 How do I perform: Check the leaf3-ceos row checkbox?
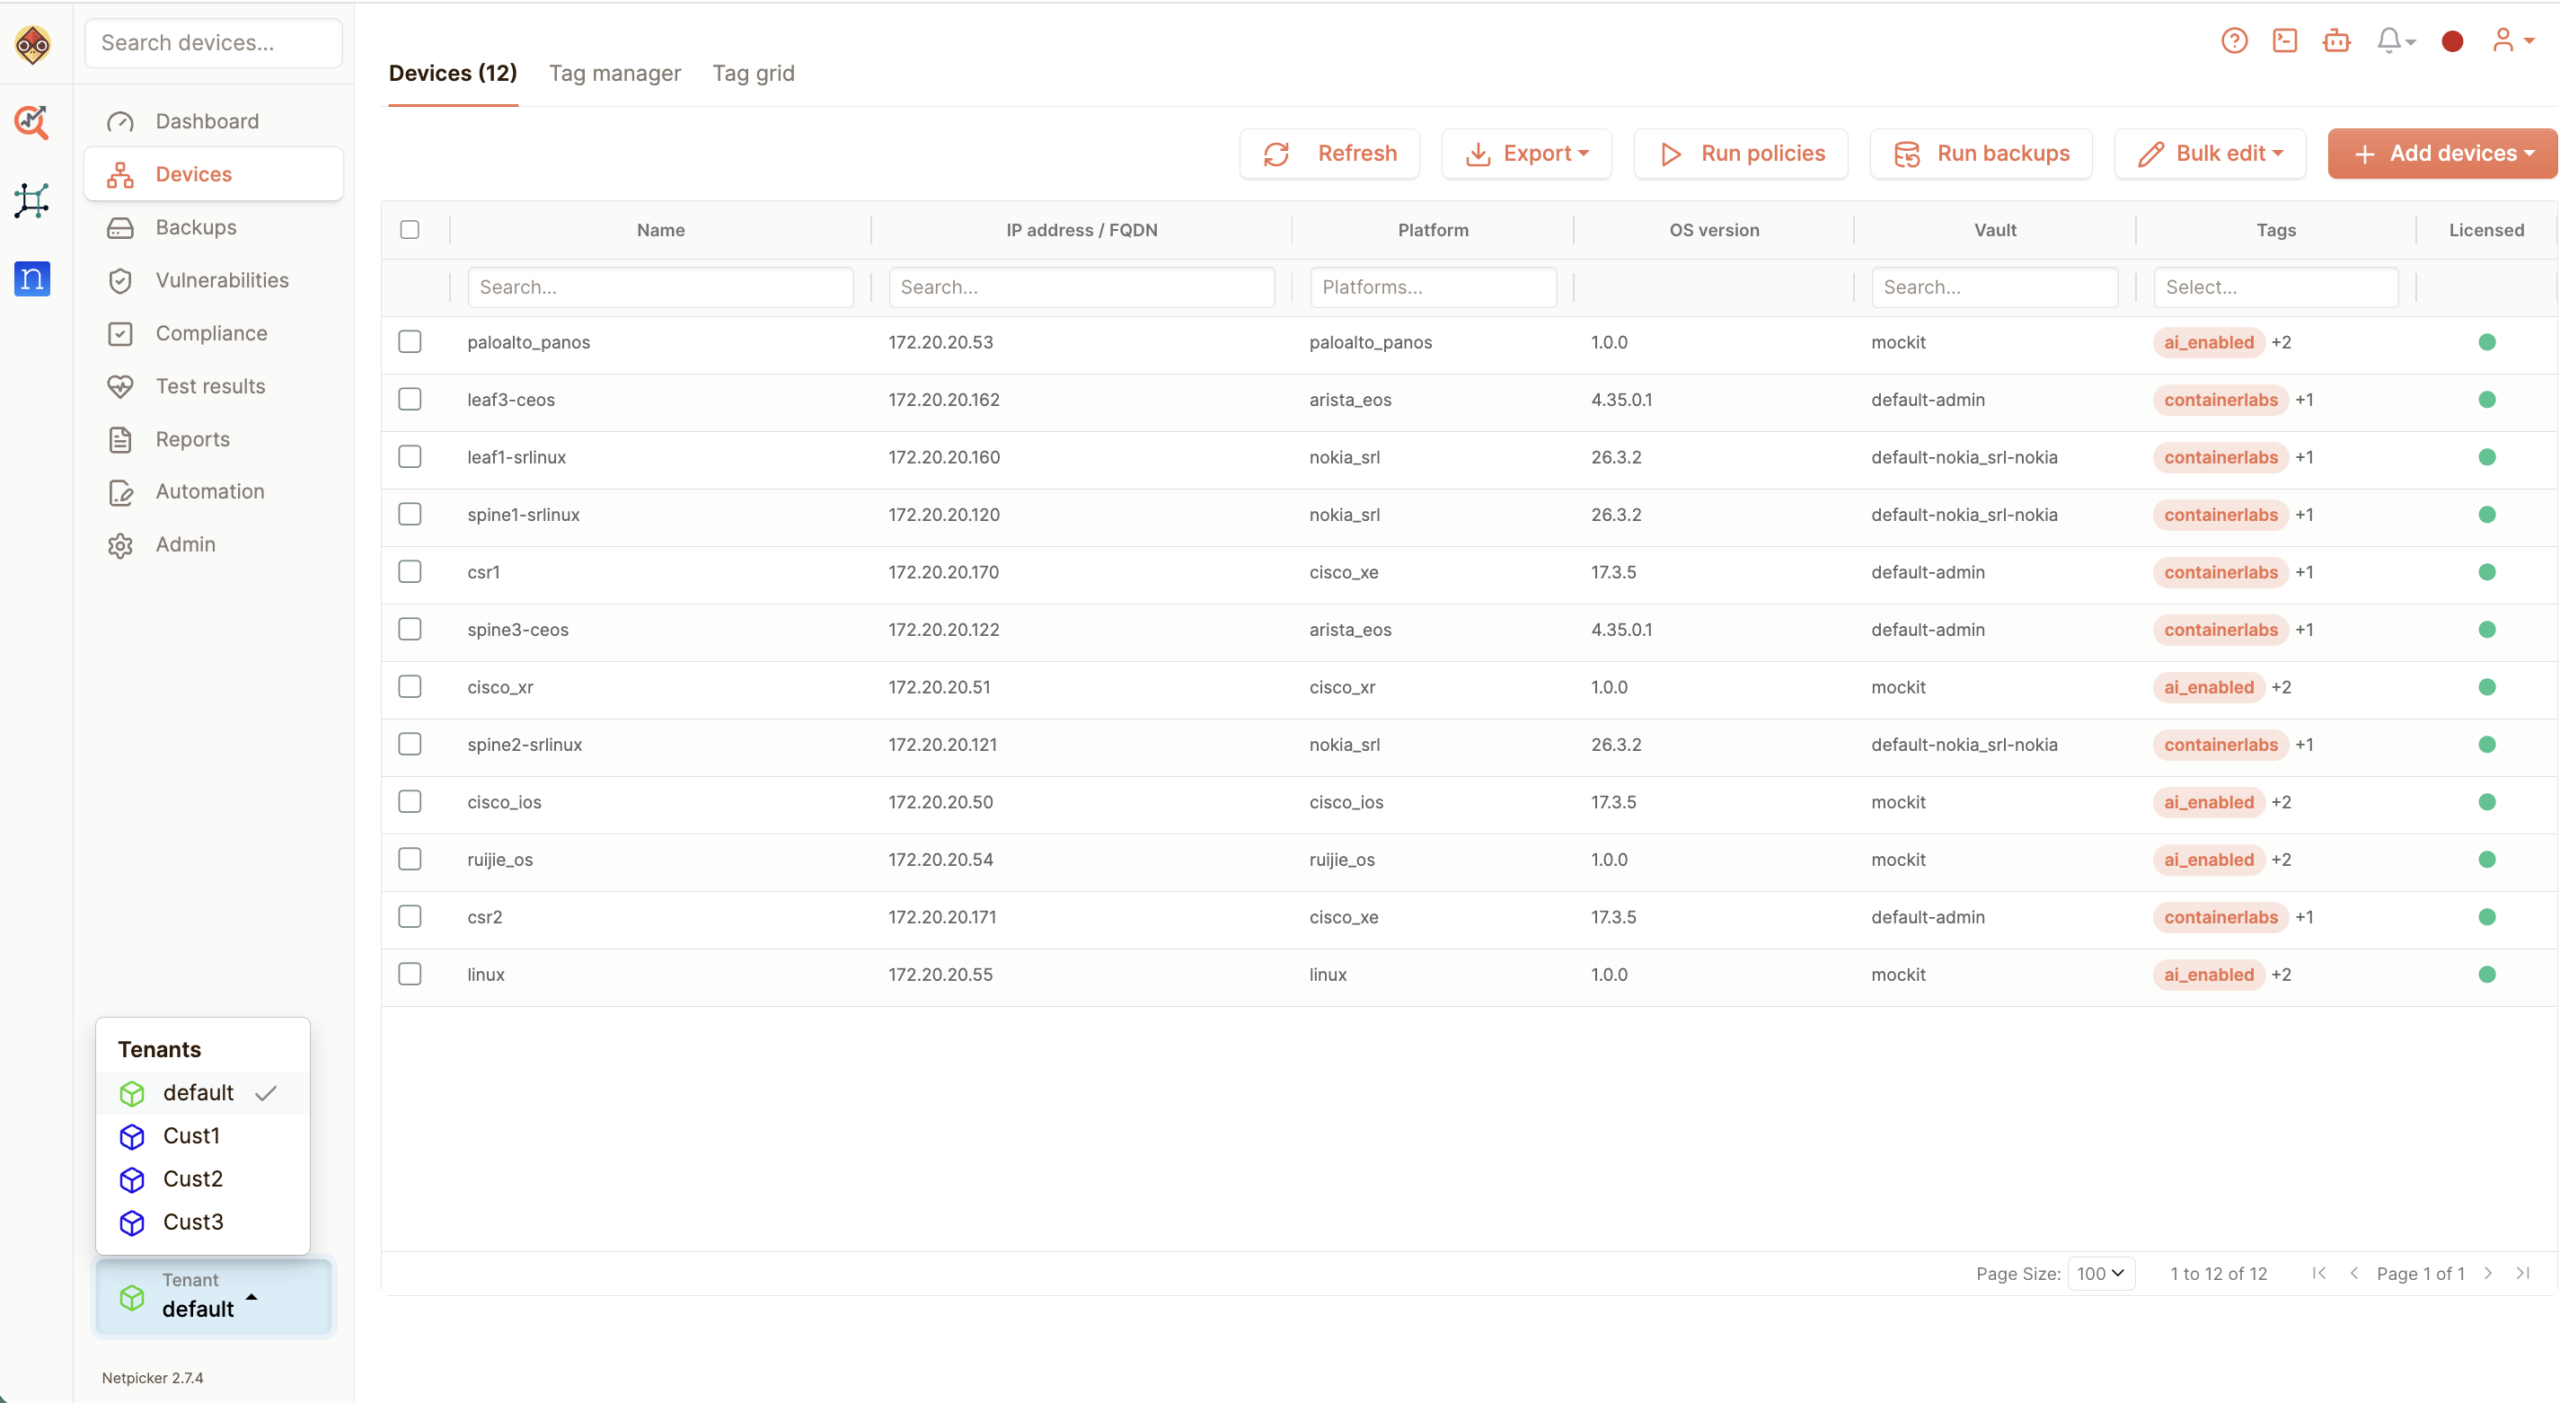pos(410,400)
